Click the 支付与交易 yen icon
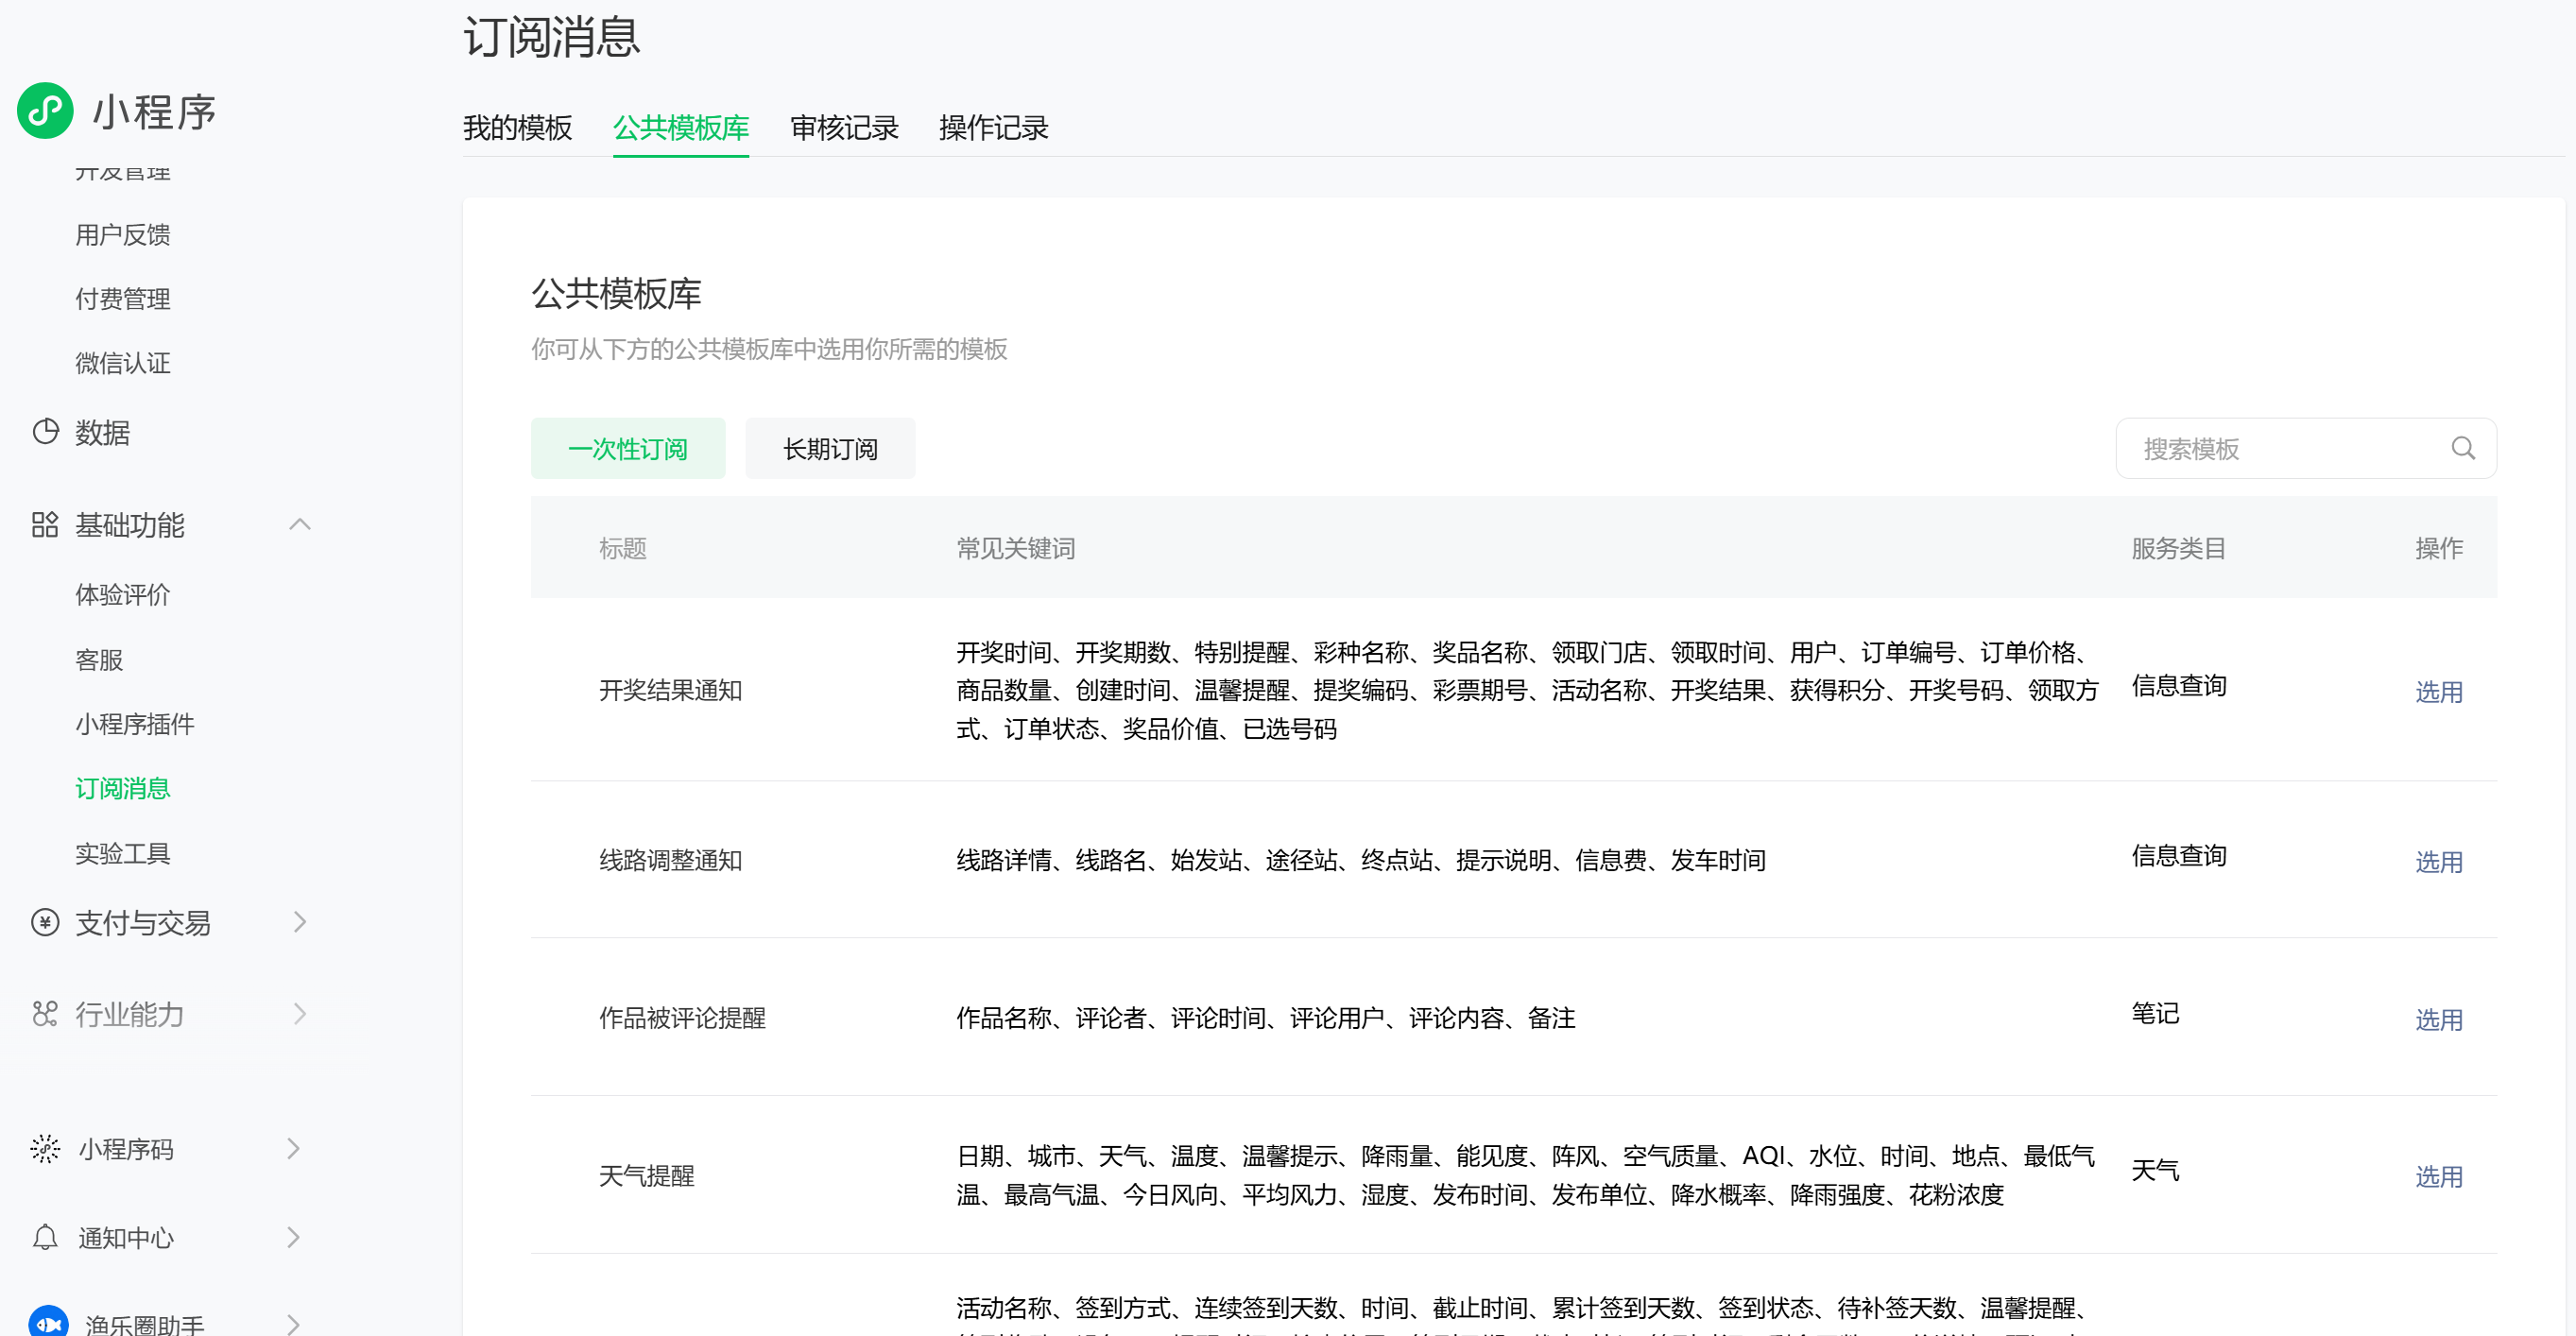 coord(45,922)
